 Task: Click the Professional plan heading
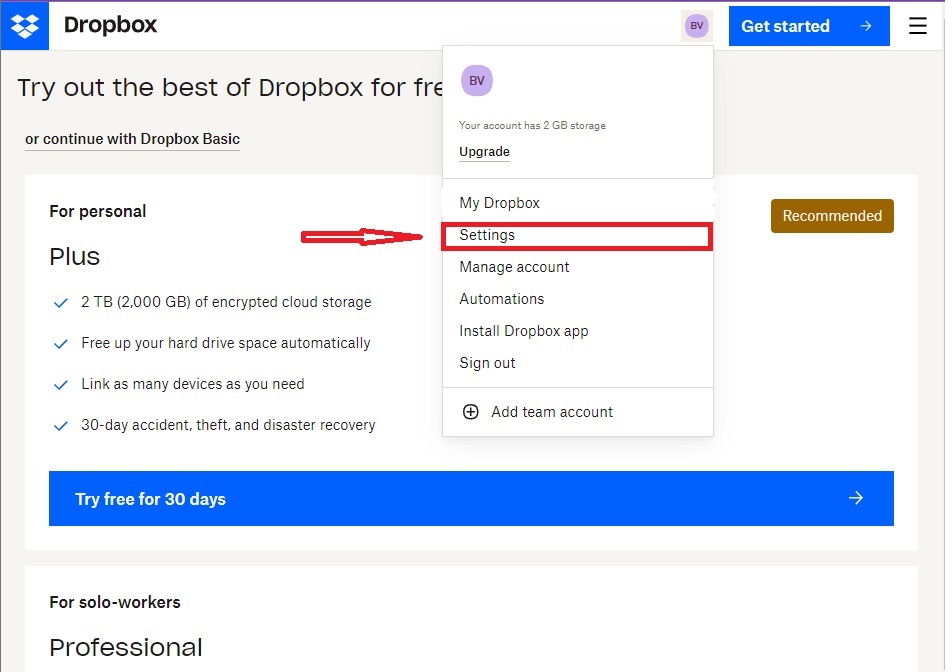click(126, 648)
